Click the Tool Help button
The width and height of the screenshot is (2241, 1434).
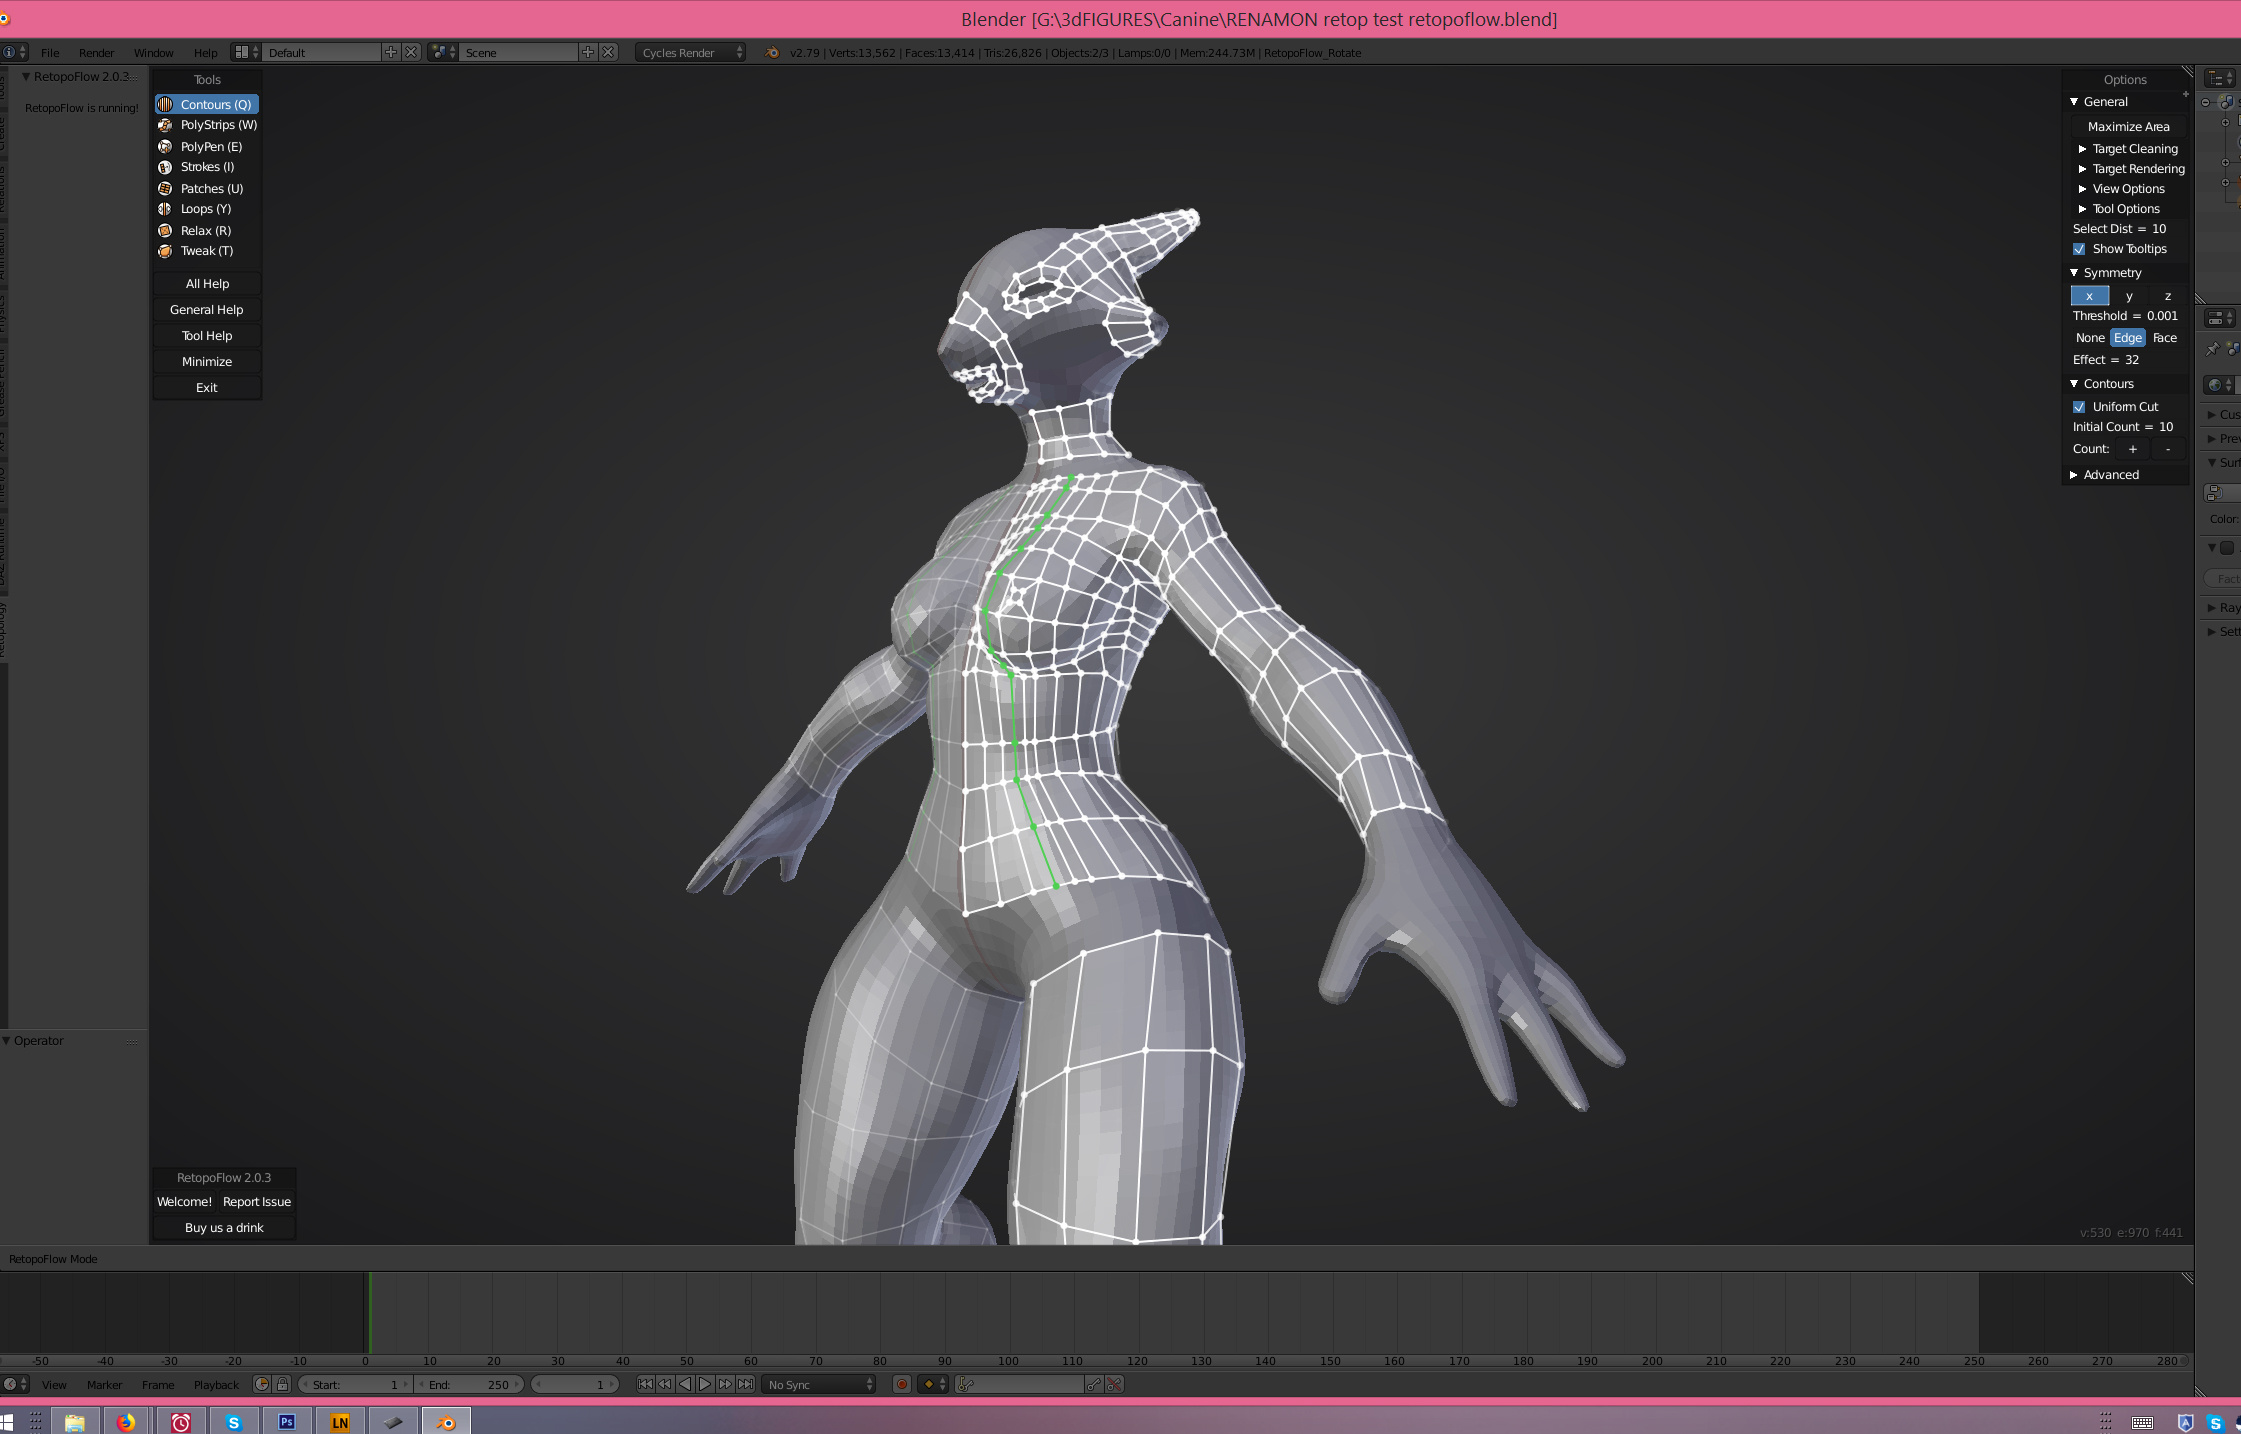coord(207,336)
